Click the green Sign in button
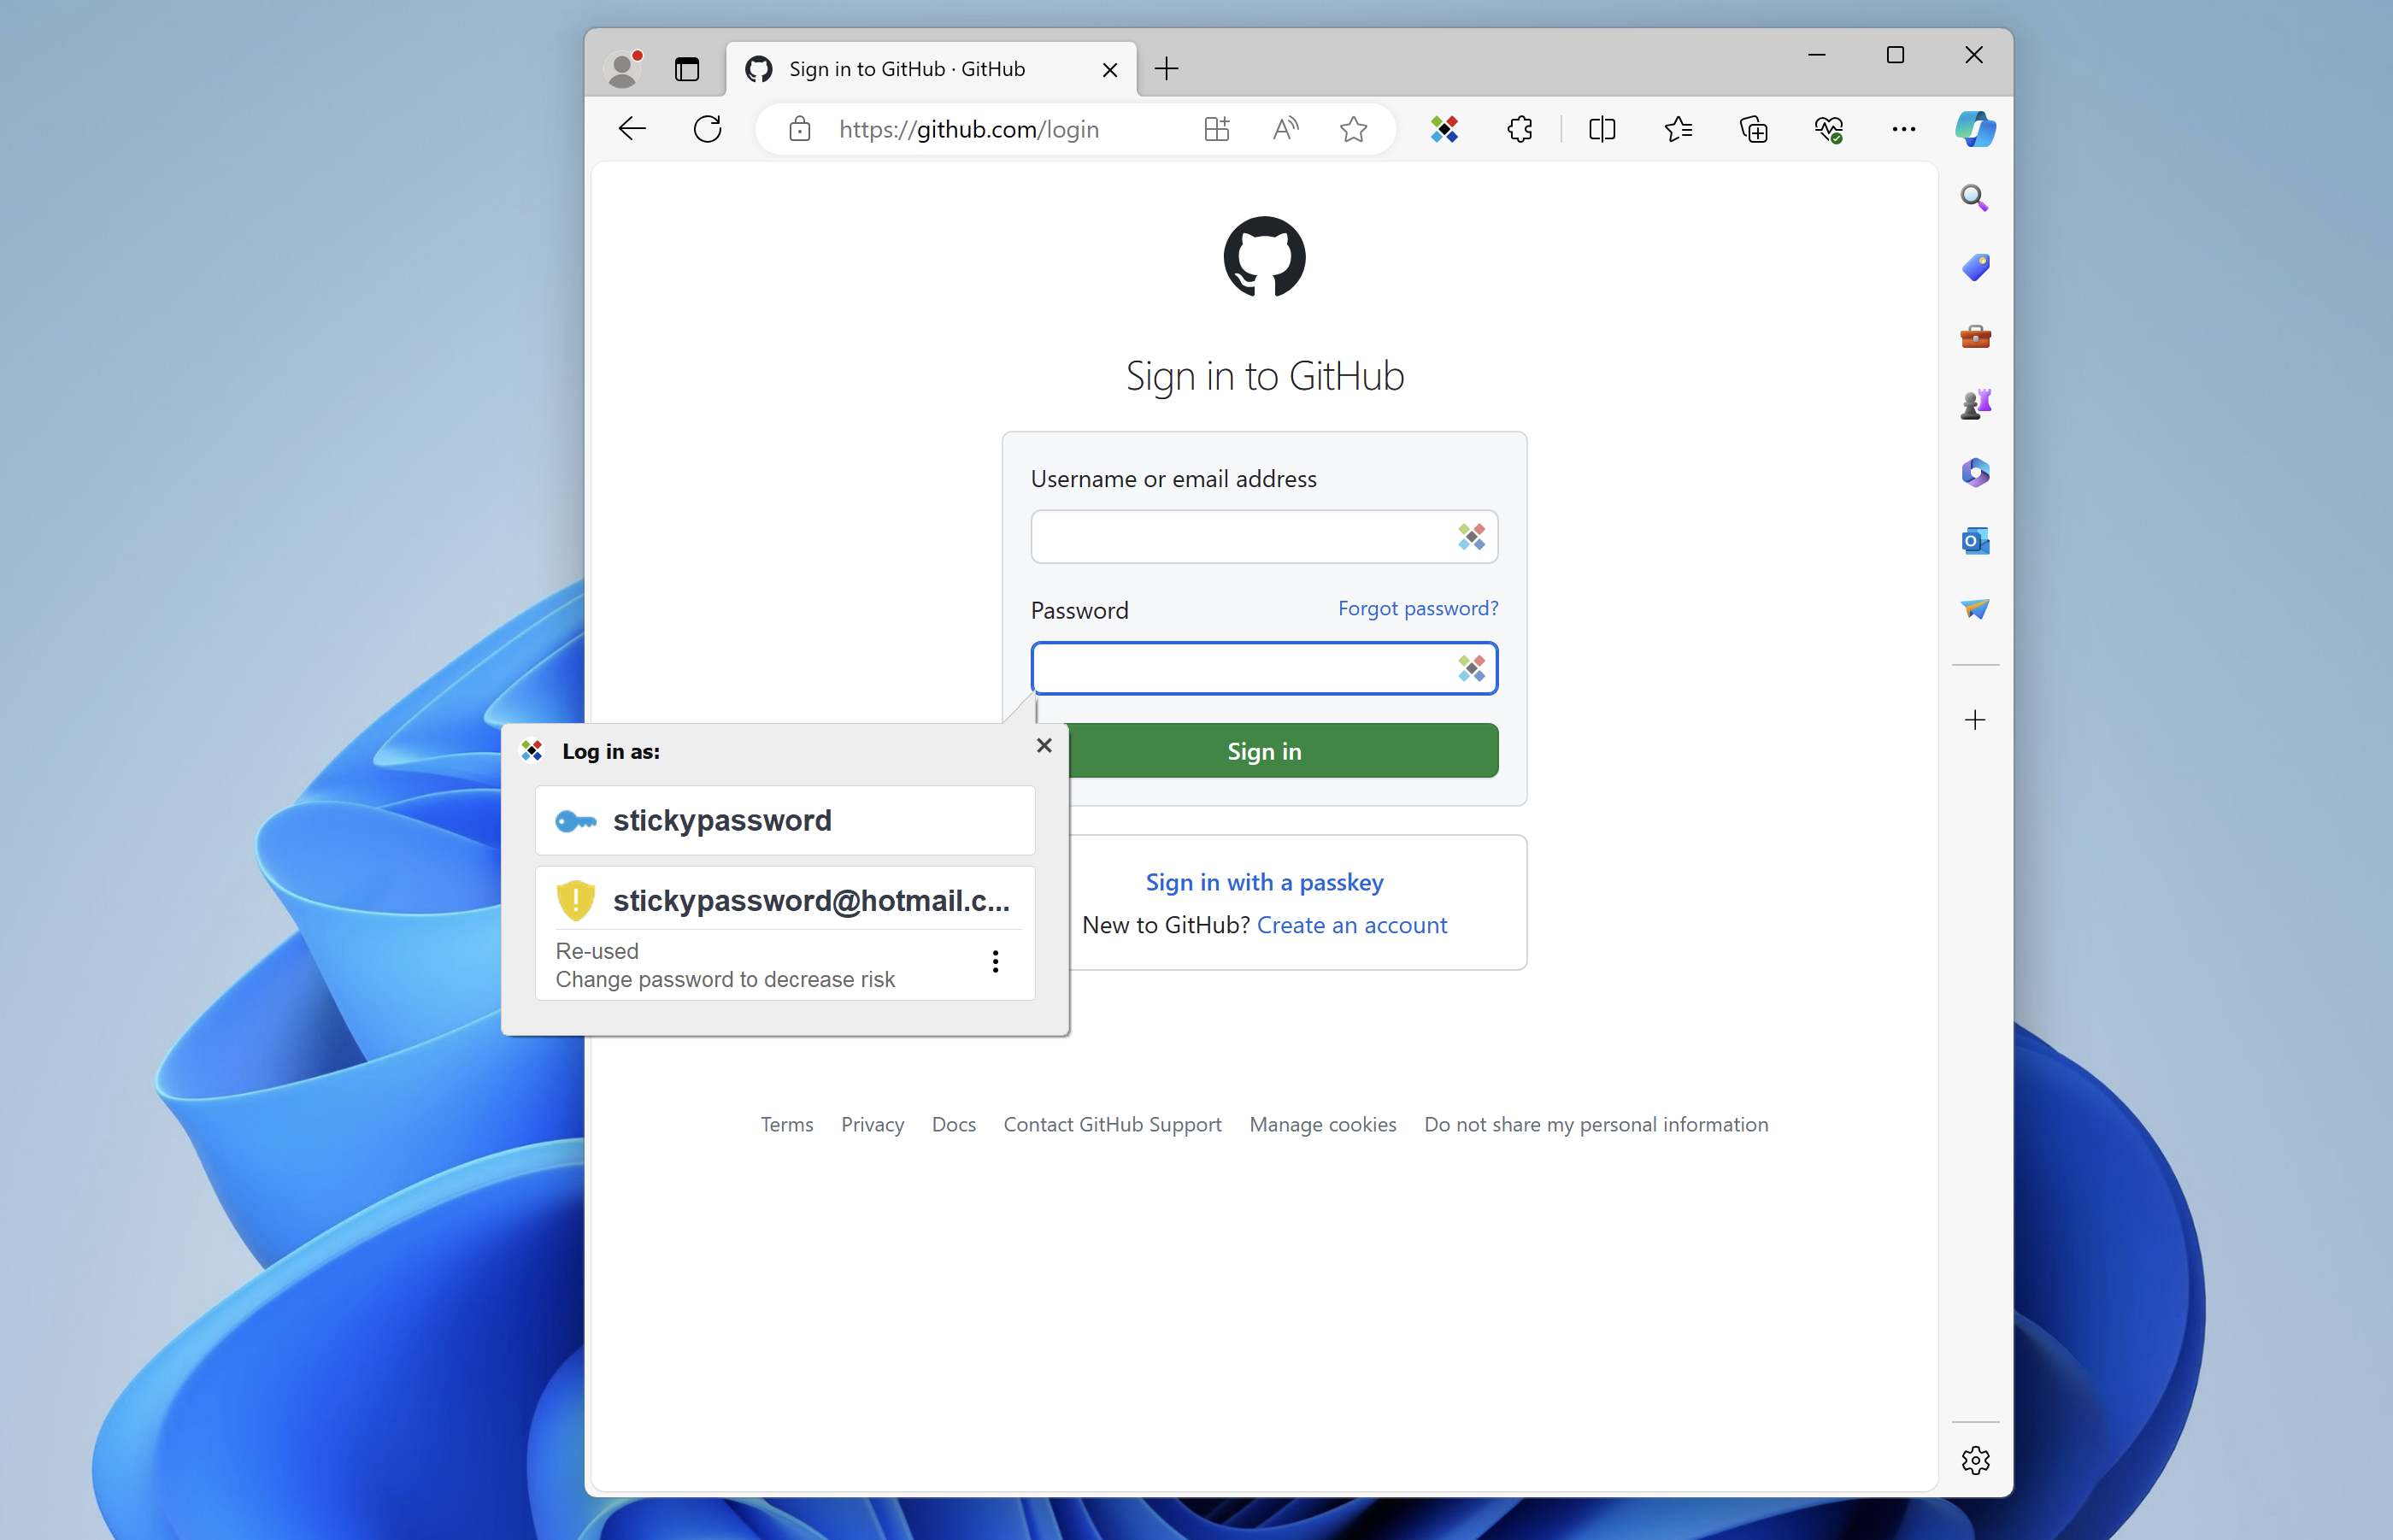Viewport: 2393px width, 1540px height. tap(1264, 751)
